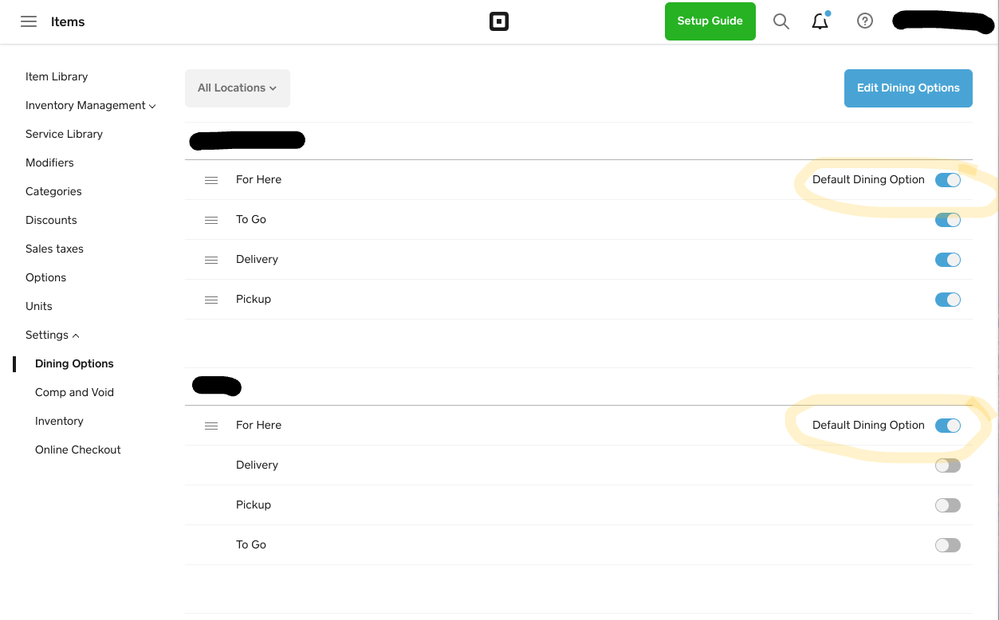
Task: Click the drag handle beside first Pickup
Action: (x=211, y=300)
